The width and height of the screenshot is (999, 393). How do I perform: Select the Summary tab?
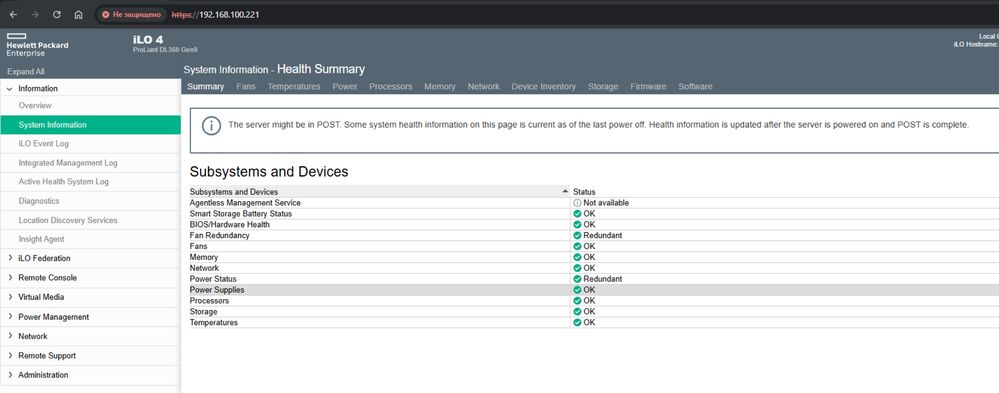[x=206, y=87]
